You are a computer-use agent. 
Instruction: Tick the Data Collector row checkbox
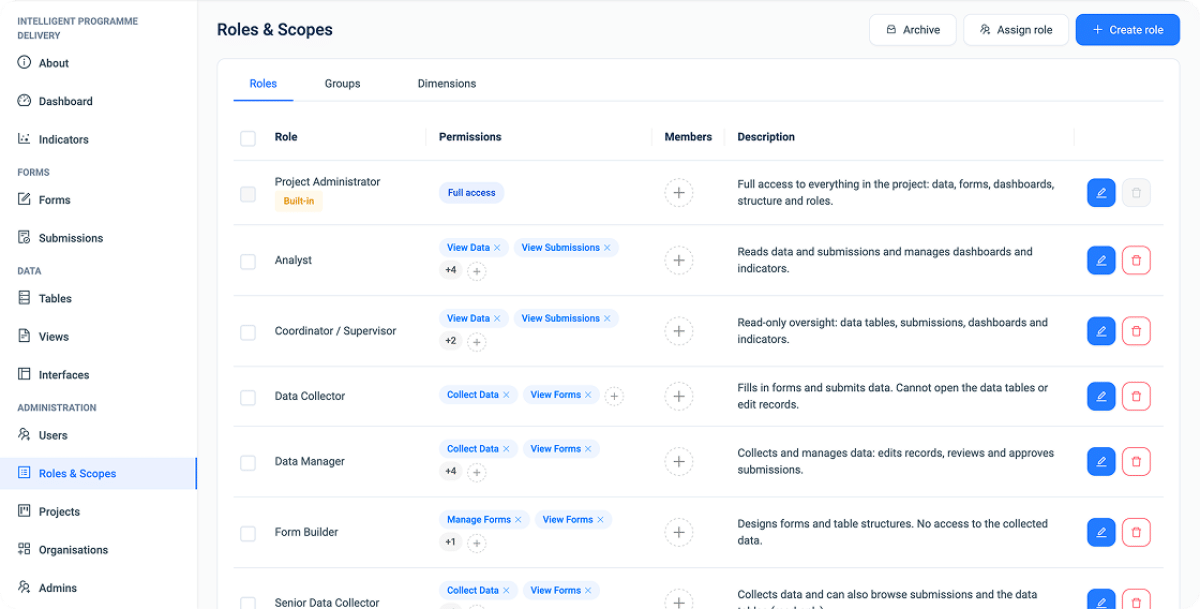pyautogui.click(x=248, y=397)
